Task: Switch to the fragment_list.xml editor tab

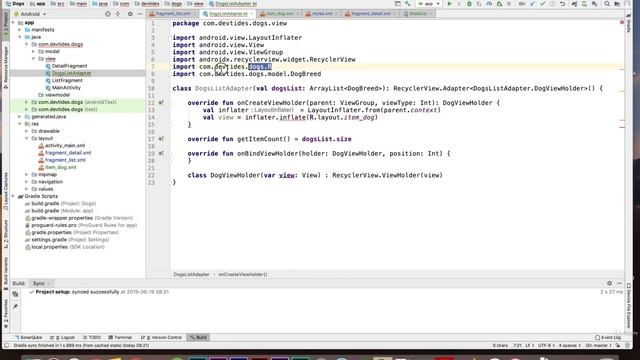Action: (x=173, y=14)
